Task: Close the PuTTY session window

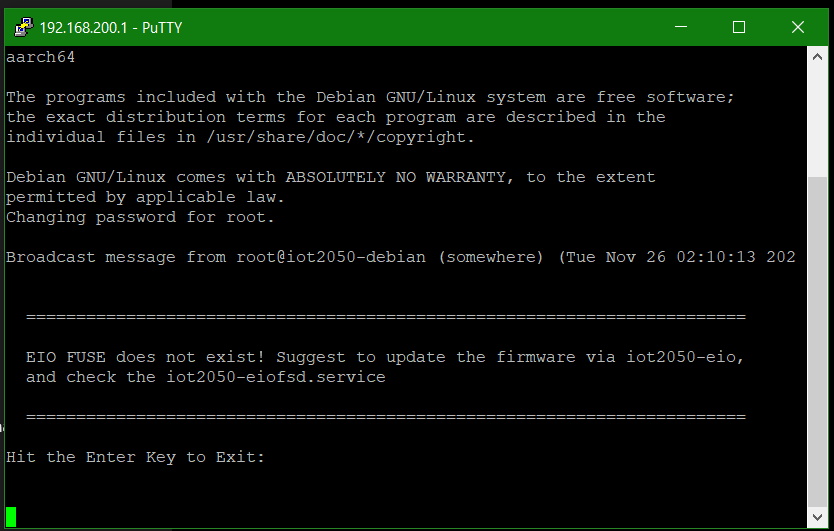Action: click(799, 27)
